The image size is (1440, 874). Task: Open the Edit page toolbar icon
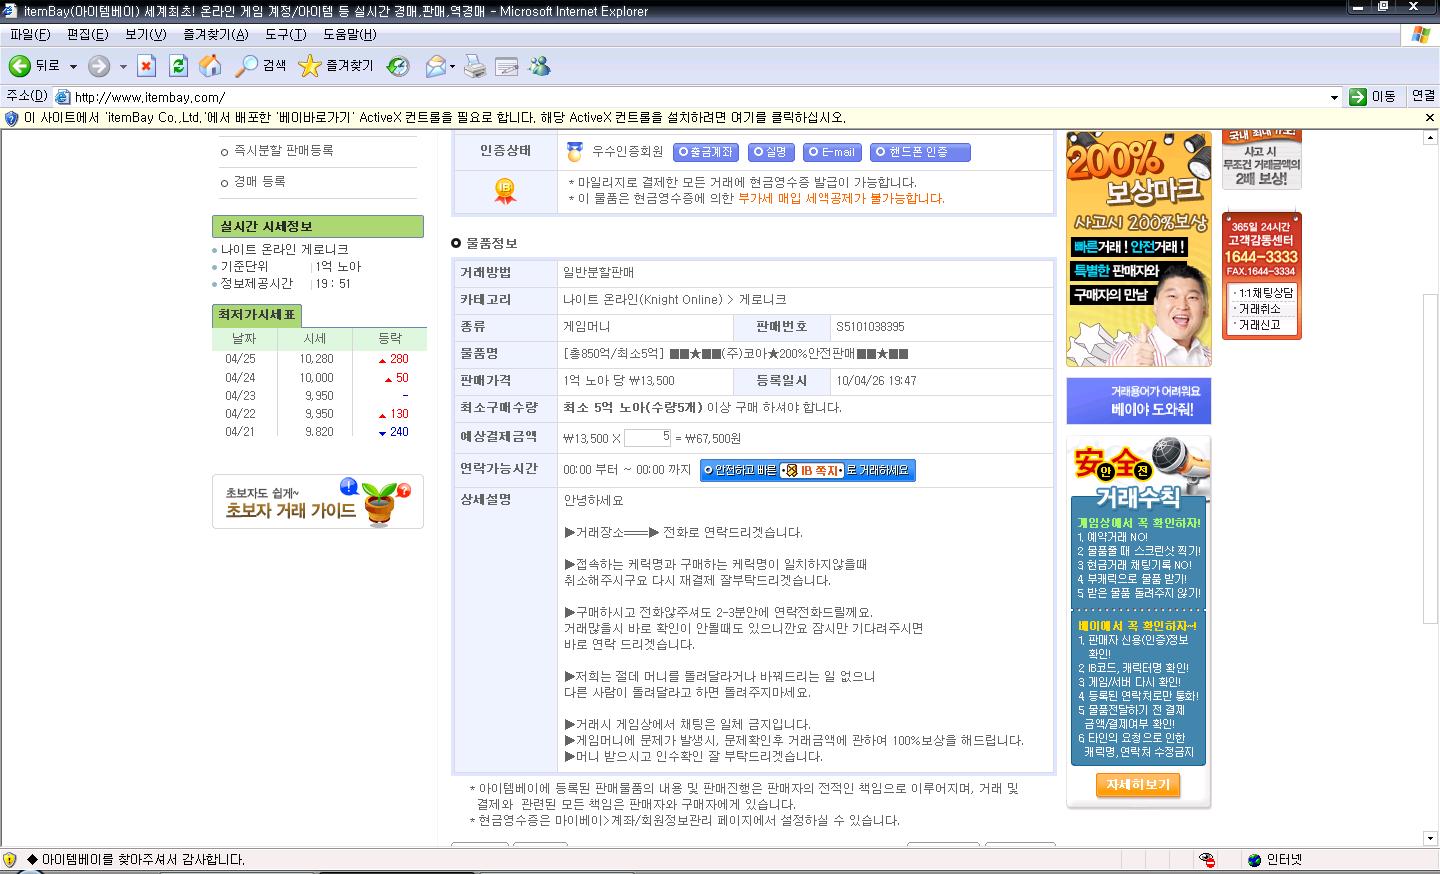point(507,66)
